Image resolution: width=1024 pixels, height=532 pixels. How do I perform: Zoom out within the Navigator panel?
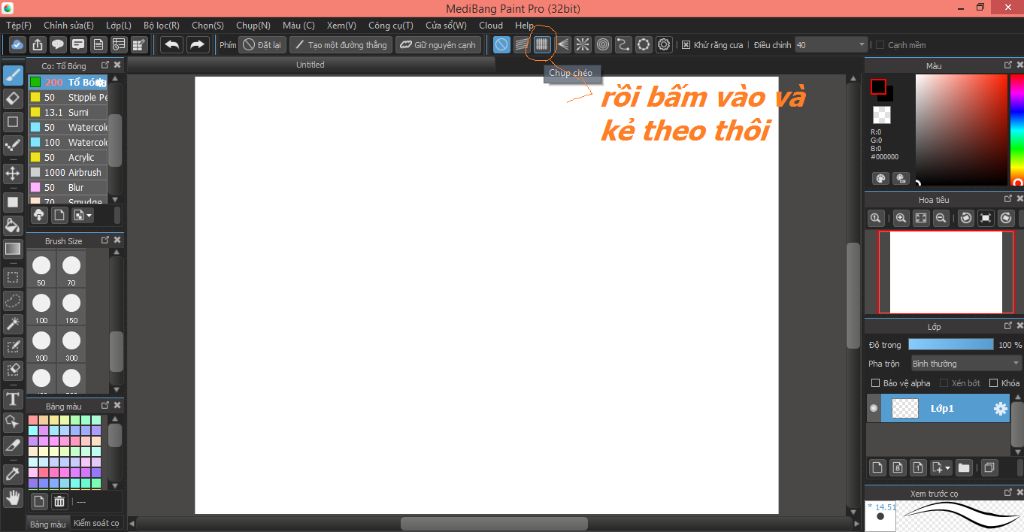click(x=941, y=218)
